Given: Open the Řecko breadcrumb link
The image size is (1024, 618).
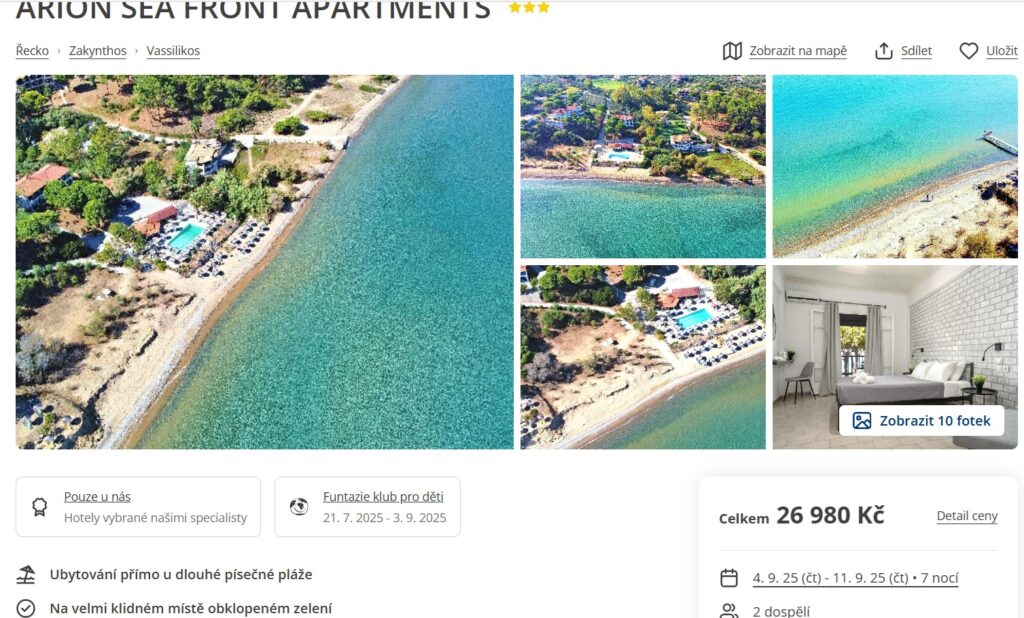Looking at the screenshot, I should tap(32, 51).
